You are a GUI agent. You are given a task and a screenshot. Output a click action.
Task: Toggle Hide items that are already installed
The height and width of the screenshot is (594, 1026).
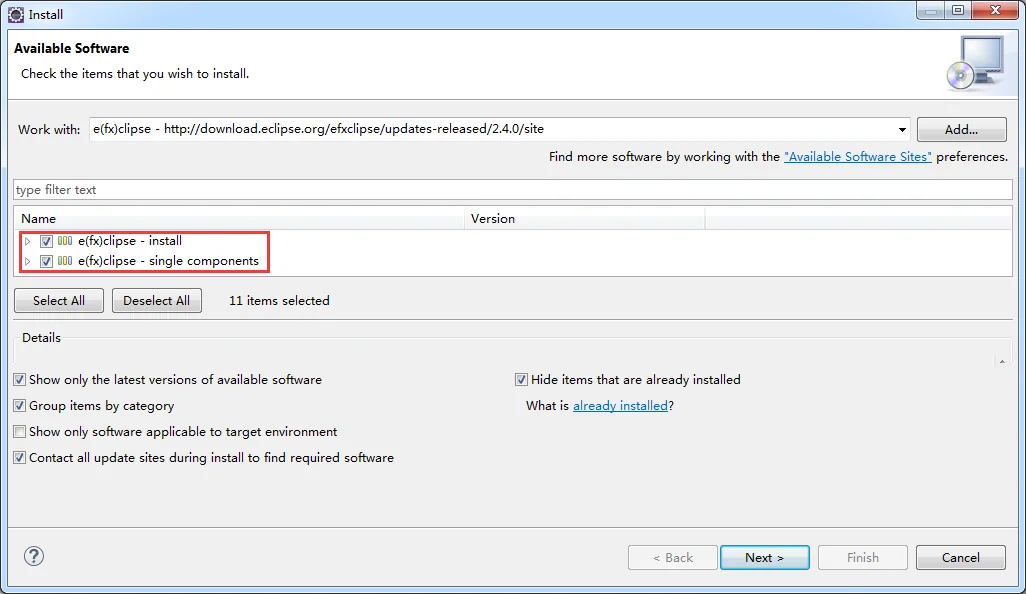(x=522, y=379)
